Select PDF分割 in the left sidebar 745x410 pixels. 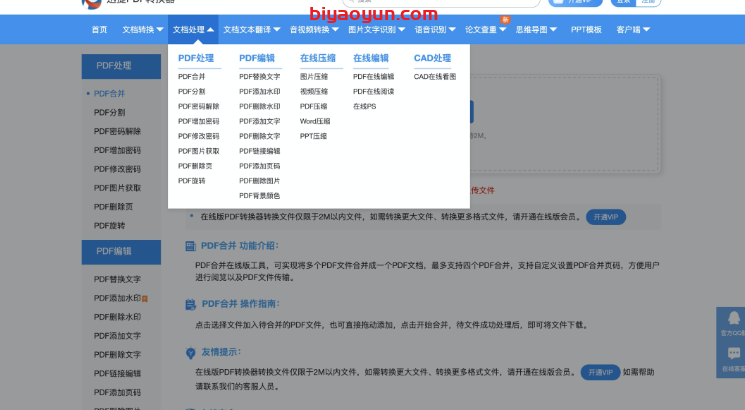coord(109,113)
